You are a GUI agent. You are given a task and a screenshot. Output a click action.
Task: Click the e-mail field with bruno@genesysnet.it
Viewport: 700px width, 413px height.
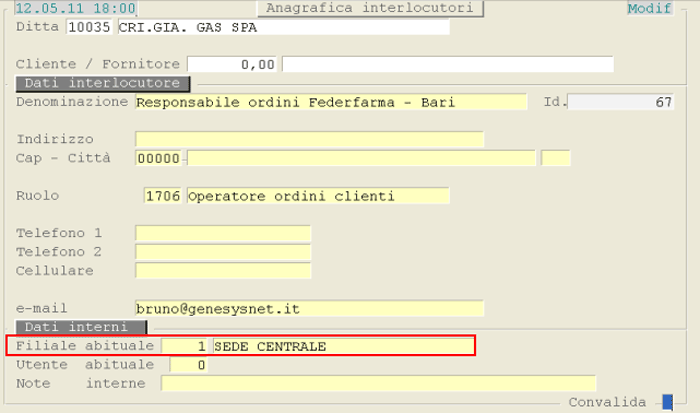(x=309, y=308)
